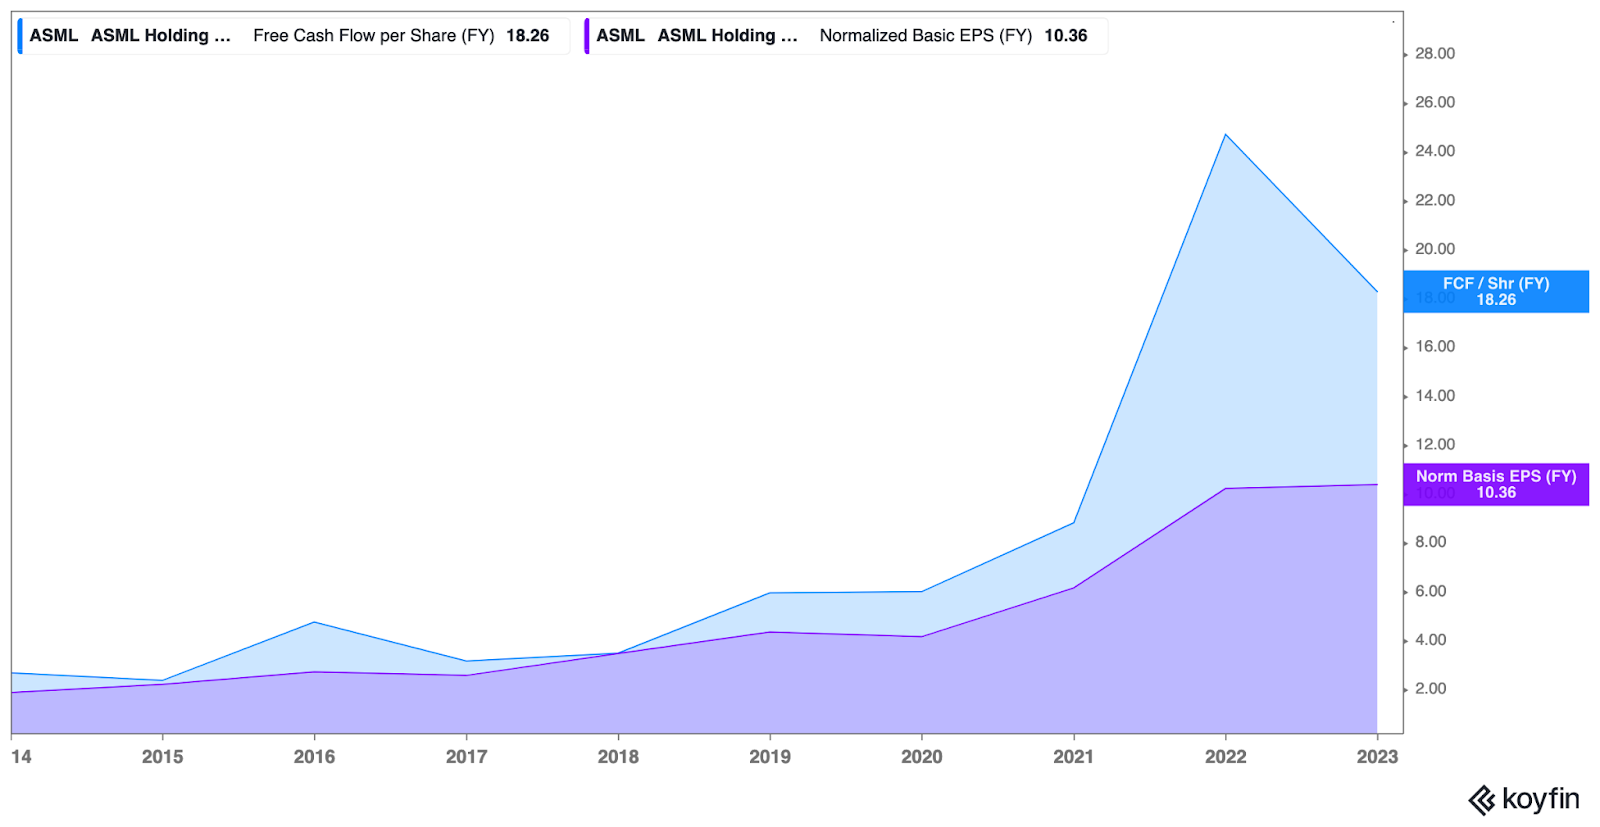This screenshot has width=1600, height=827.
Task: Click the purple Normalized EPS legend color bar
Action: click(587, 36)
